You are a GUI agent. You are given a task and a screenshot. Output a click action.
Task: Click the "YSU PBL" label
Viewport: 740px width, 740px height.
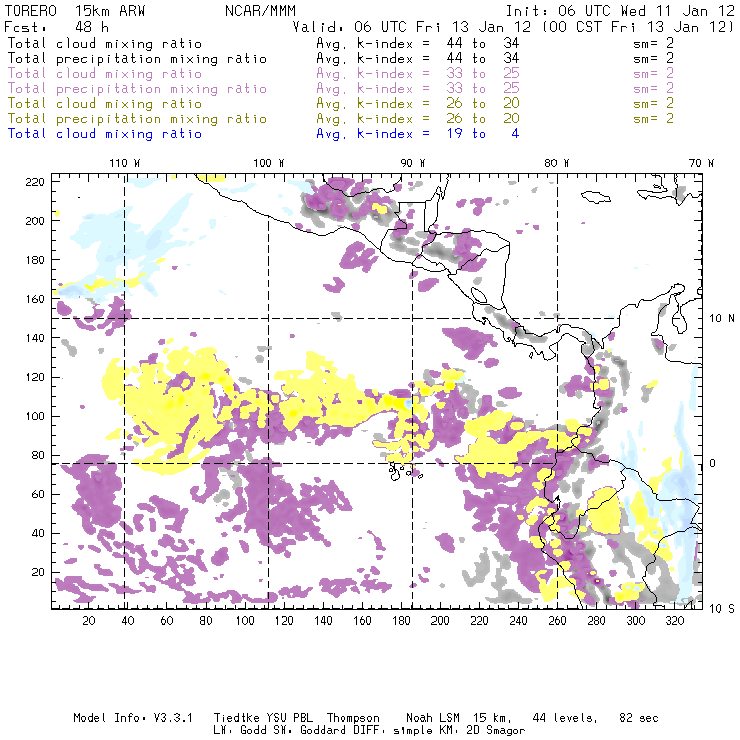pyautogui.click(x=289, y=718)
